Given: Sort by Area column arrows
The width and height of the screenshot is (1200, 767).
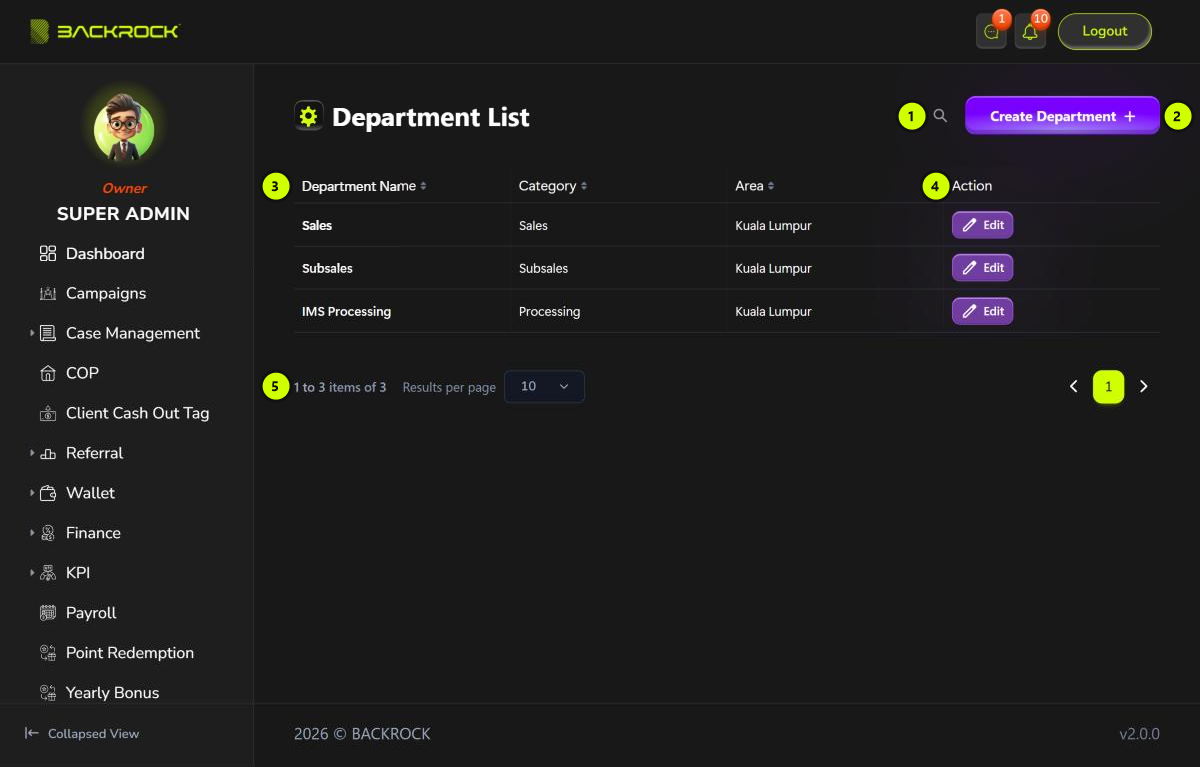Looking at the screenshot, I should click(x=771, y=186).
